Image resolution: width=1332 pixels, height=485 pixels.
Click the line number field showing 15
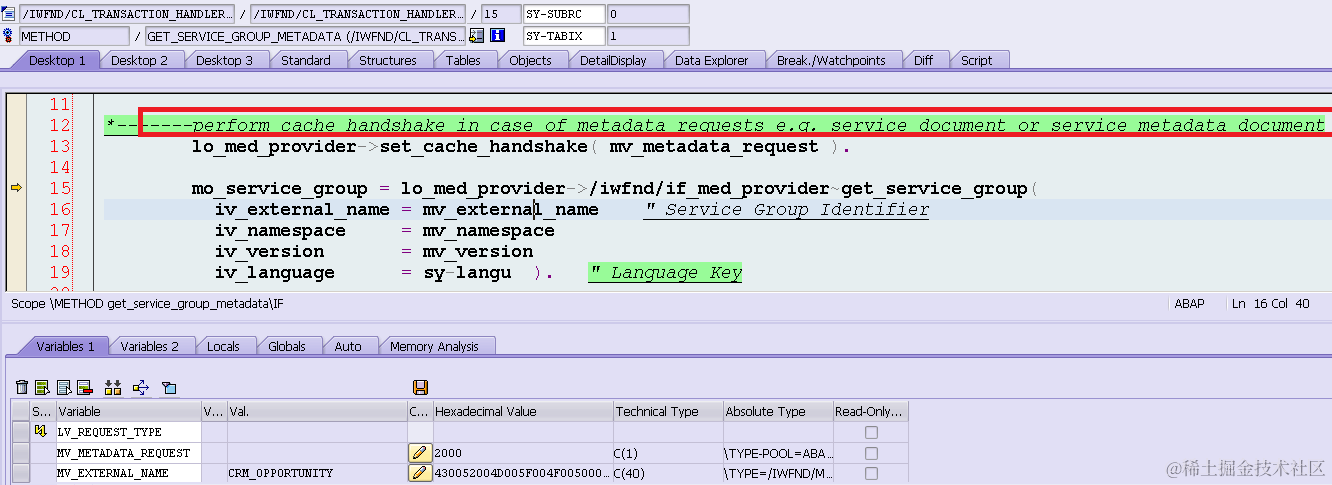coord(501,14)
